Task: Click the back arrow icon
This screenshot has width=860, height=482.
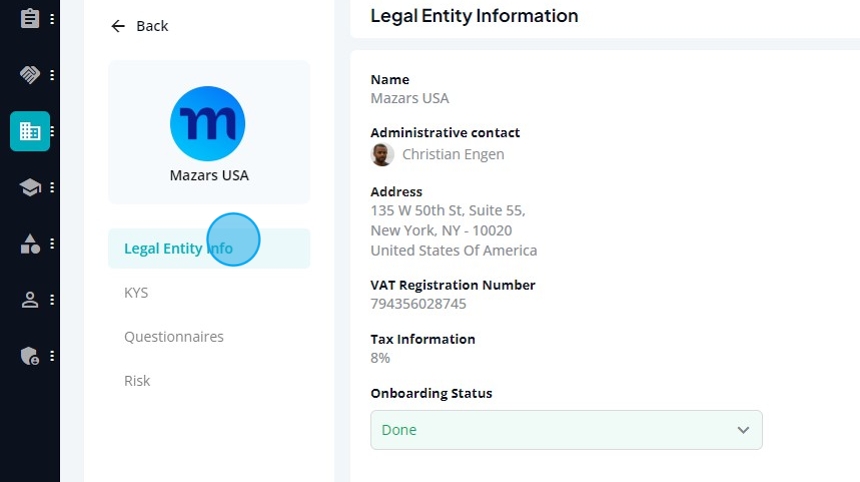Action: [x=118, y=26]
